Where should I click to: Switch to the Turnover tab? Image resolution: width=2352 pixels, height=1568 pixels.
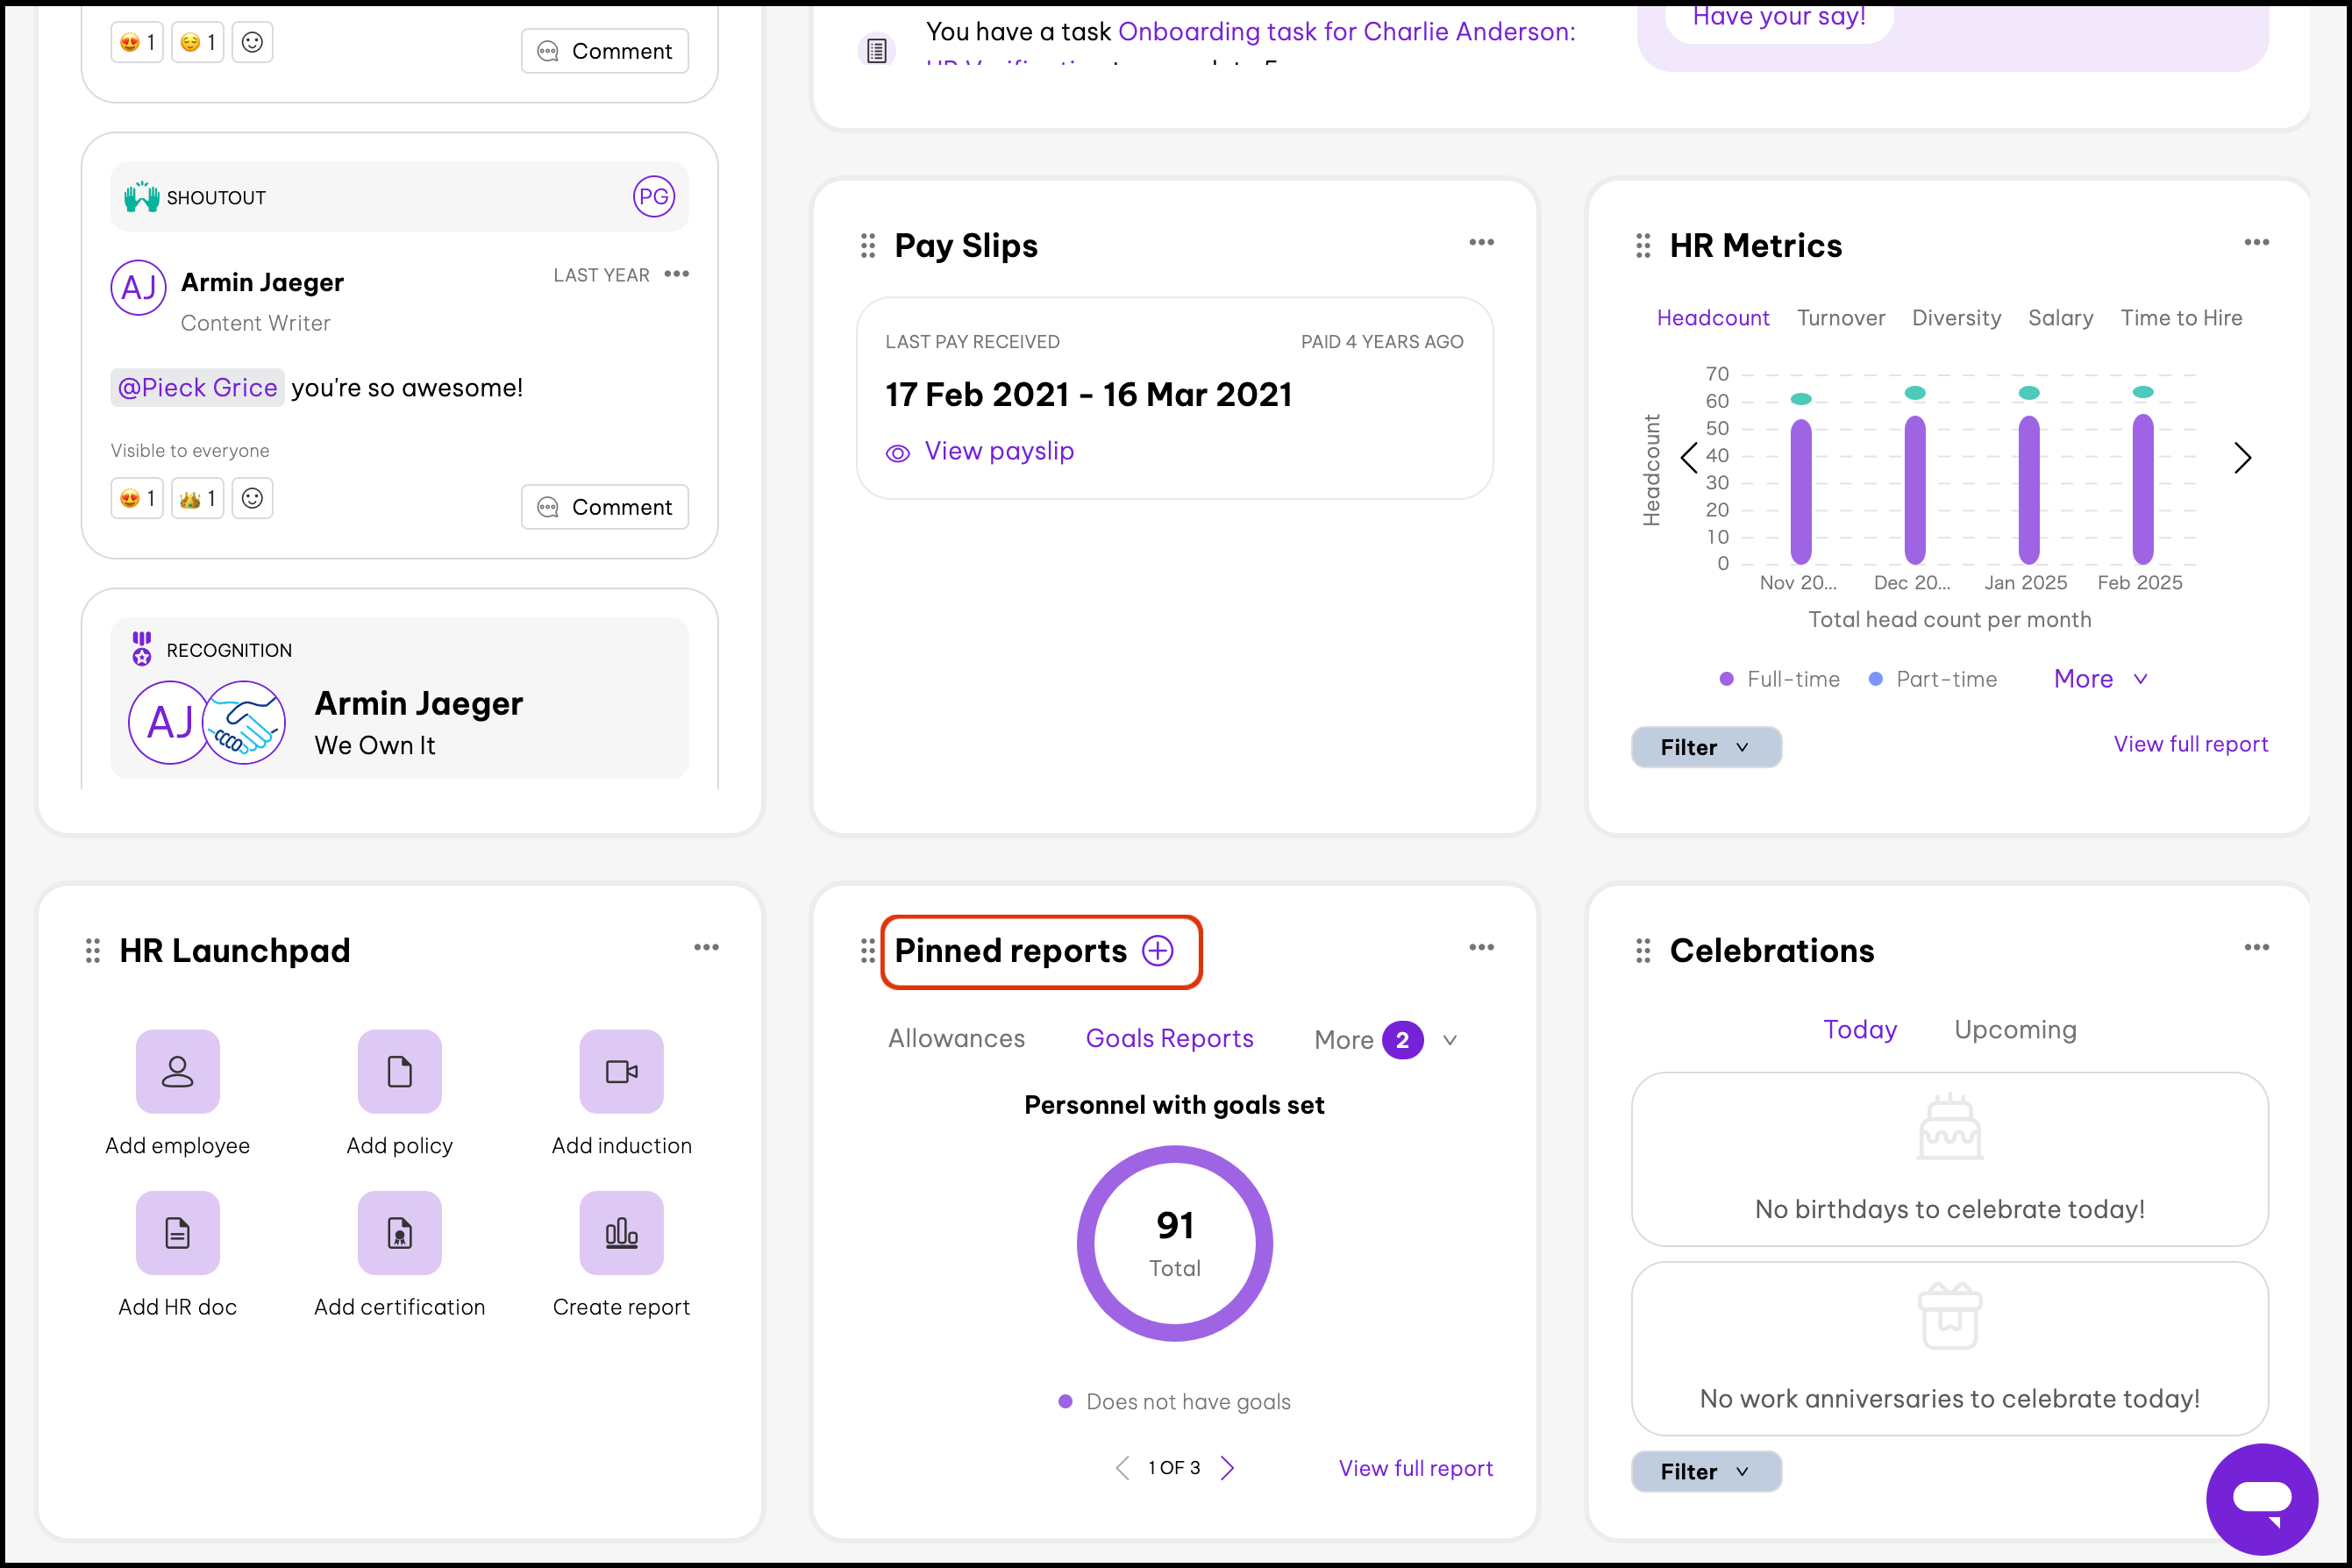pyautogui.click(x=1840, y=318)
